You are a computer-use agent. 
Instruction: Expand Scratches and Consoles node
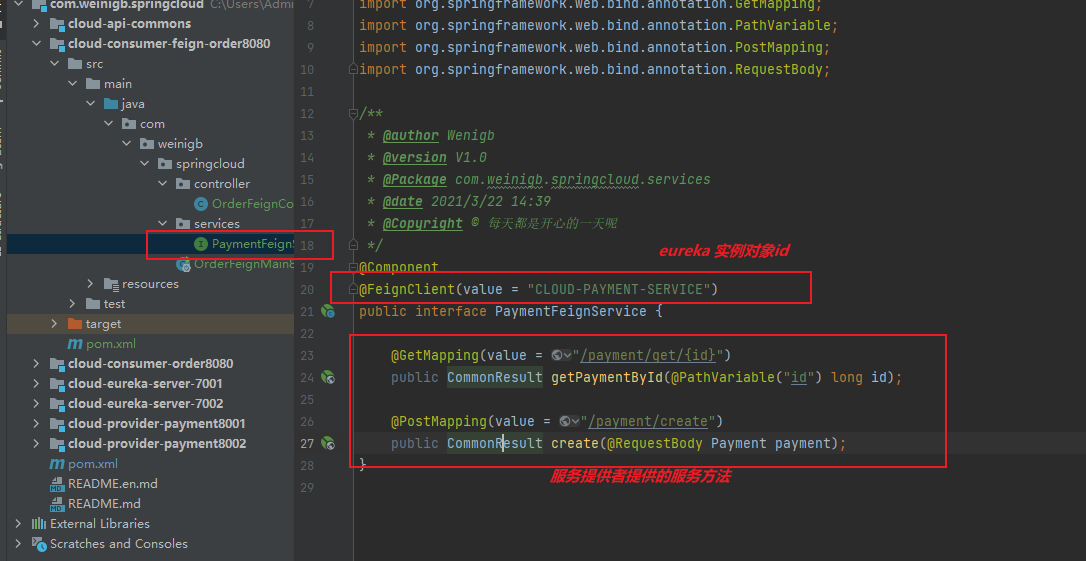pos(19,544)
